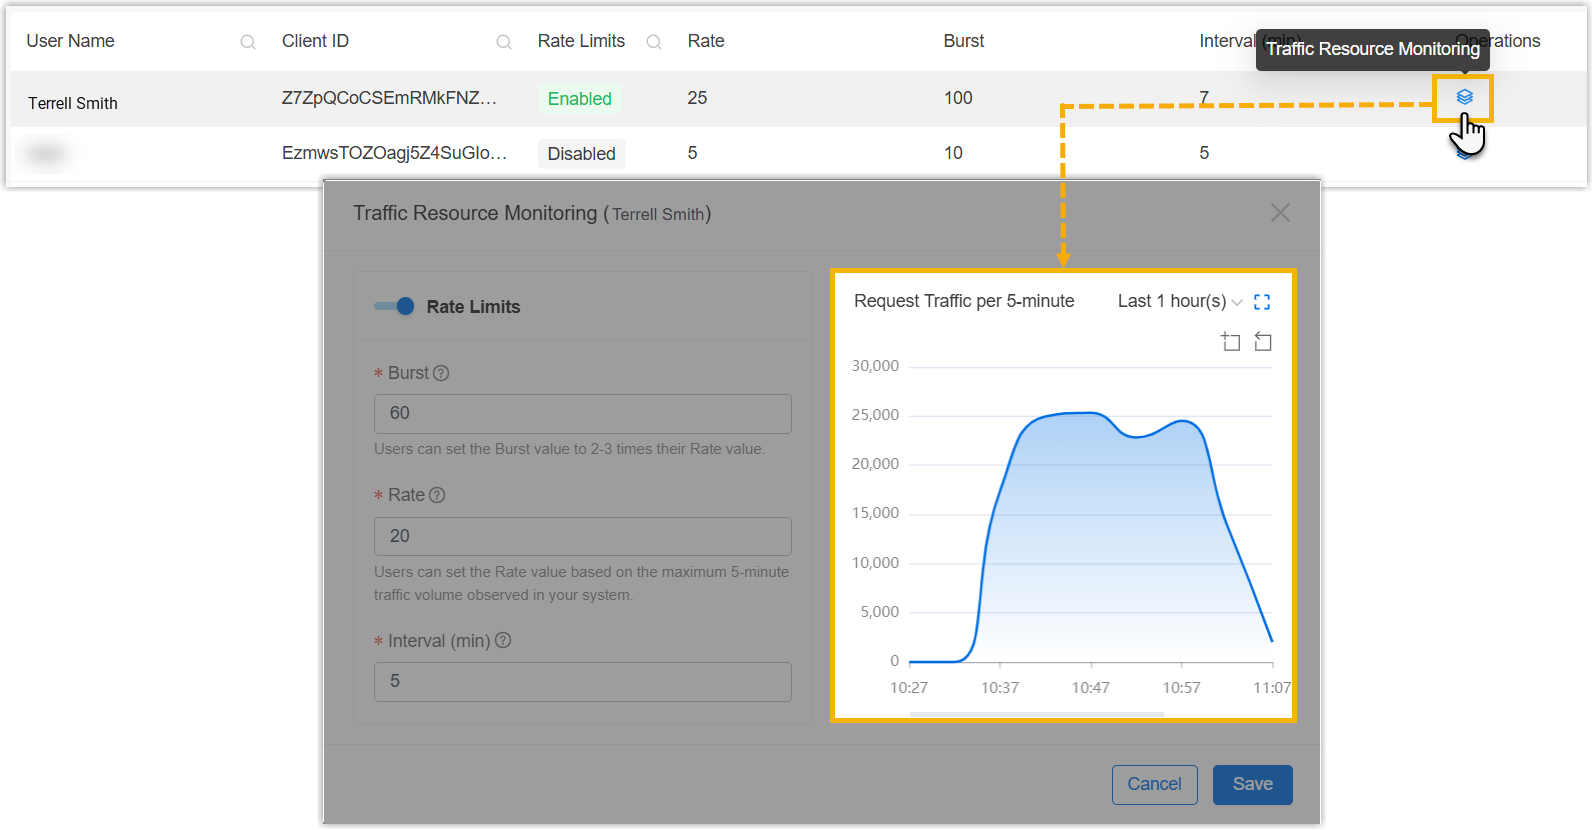This screenshot has height=830, width=1593.
Task: Click the chart area zoom icon
Action: (x=1231, y=342)
